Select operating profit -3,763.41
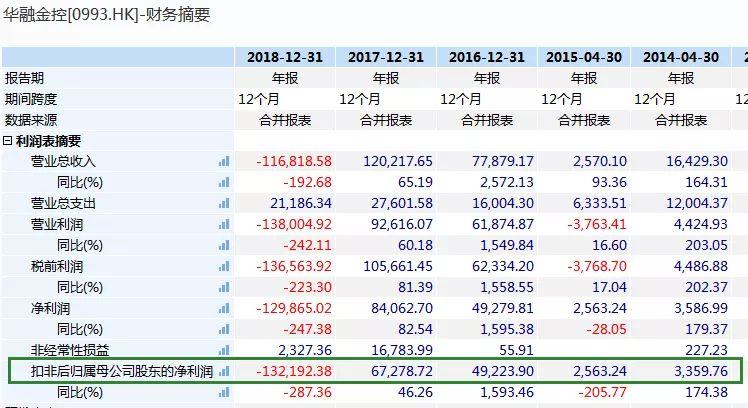Screen dimensions: 748x408 (x=597, y=224)
